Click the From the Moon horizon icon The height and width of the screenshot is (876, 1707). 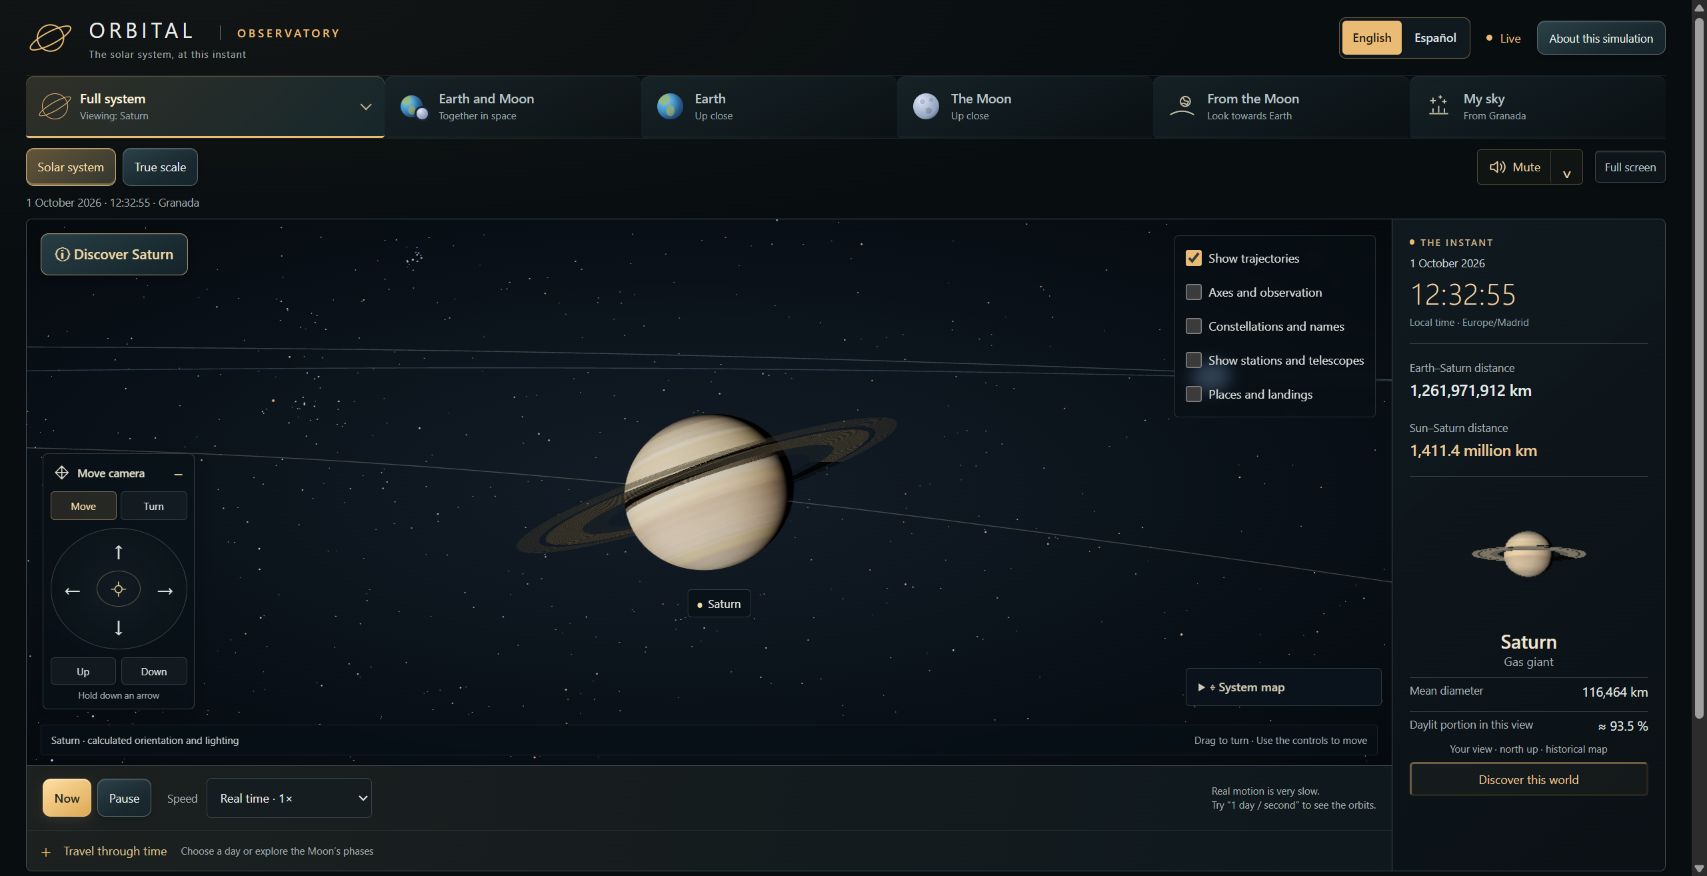click(1183, 106)
